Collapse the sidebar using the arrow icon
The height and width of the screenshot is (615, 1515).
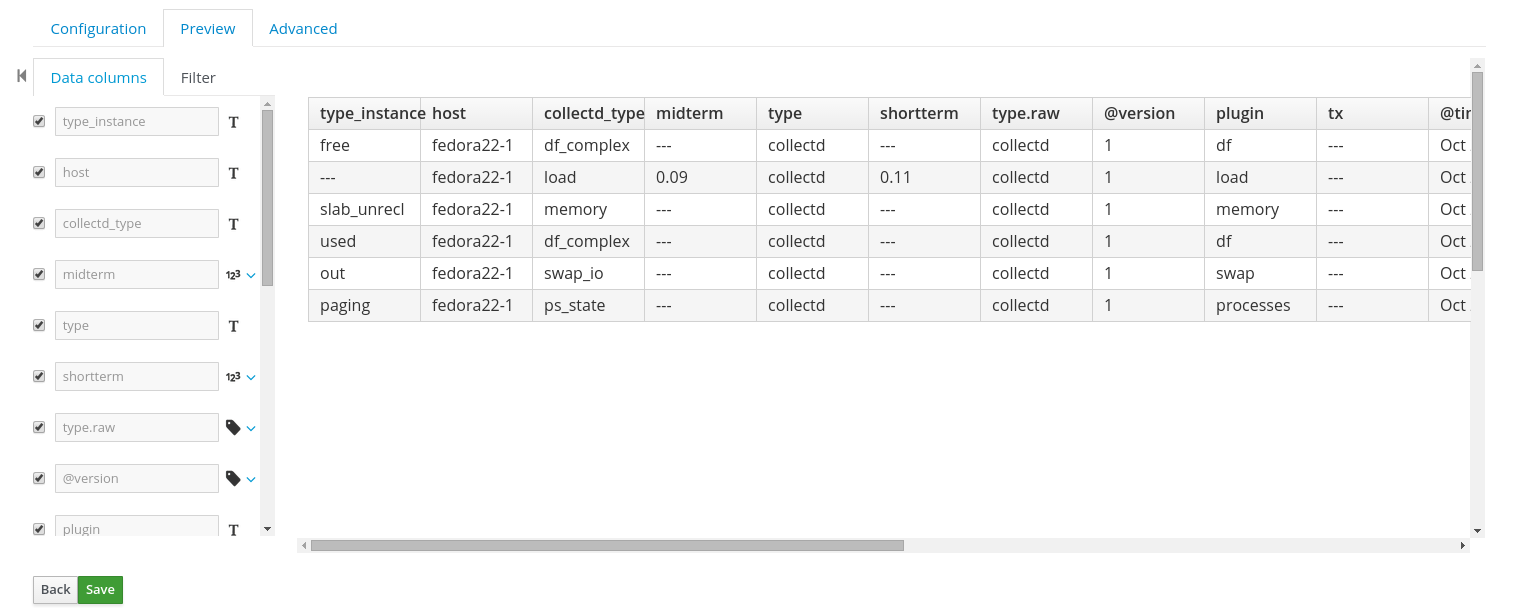(x=20, y=75)
